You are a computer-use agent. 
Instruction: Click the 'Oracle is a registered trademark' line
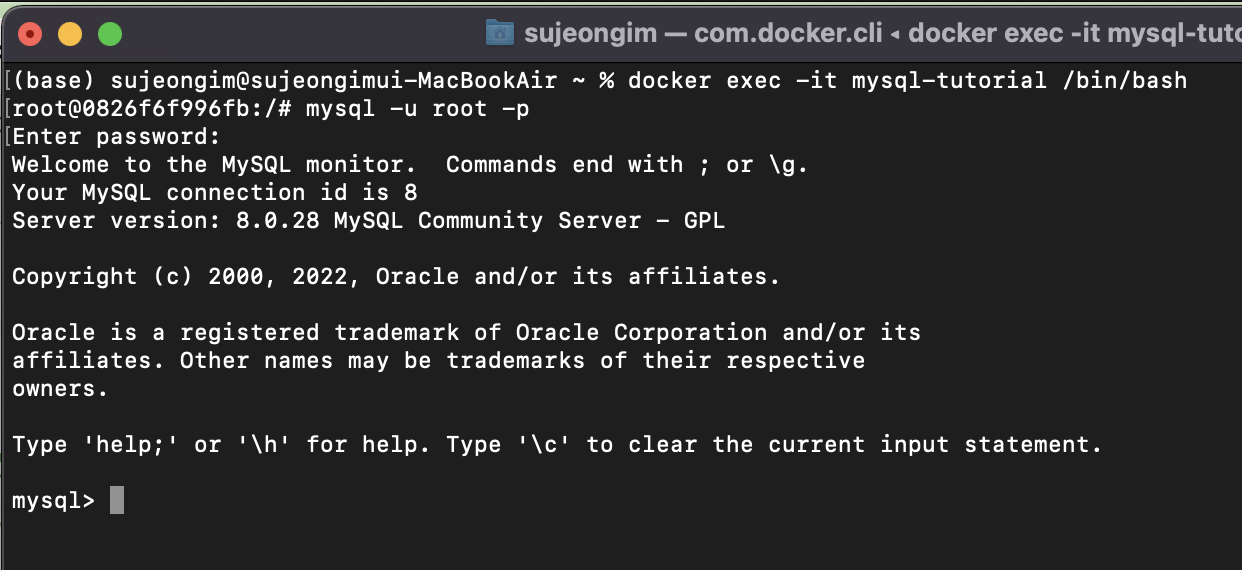click(x=466, y=332)
